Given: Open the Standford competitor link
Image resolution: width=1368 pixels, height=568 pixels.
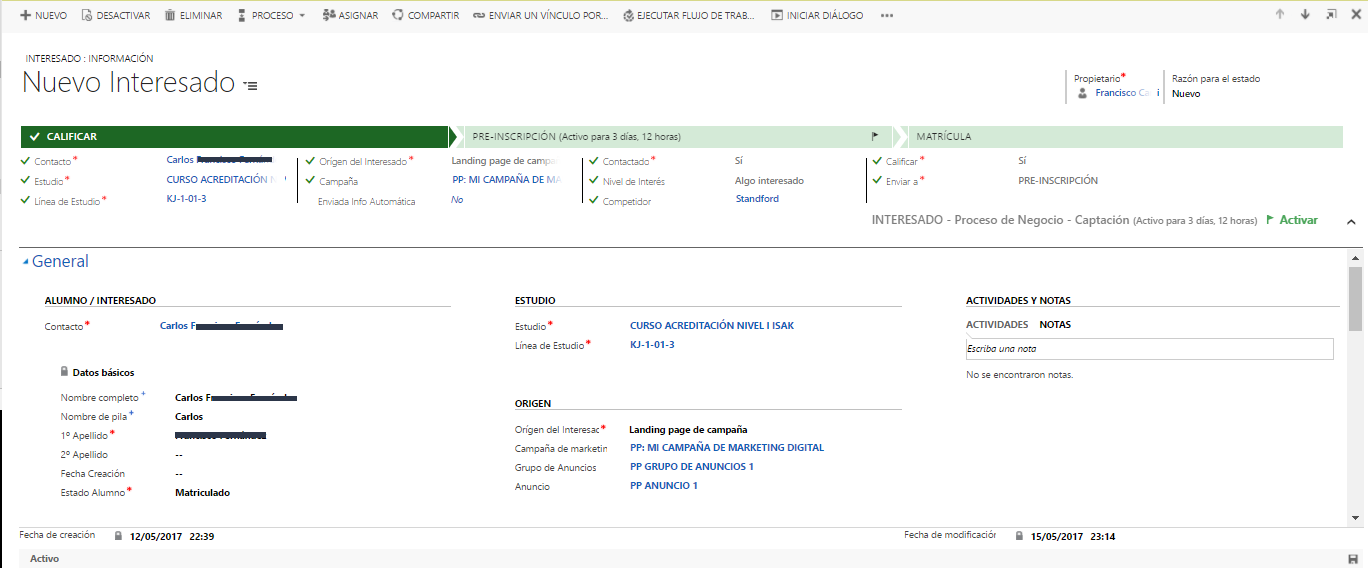Looking at the screenshot, I should coord(757,199).
